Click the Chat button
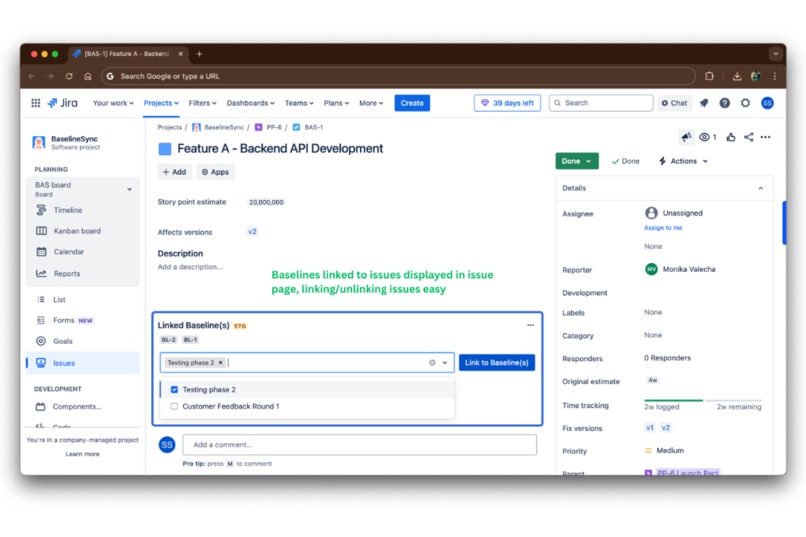Image resolution: width=806 pixels, height=537 pixels. (674, 103)
